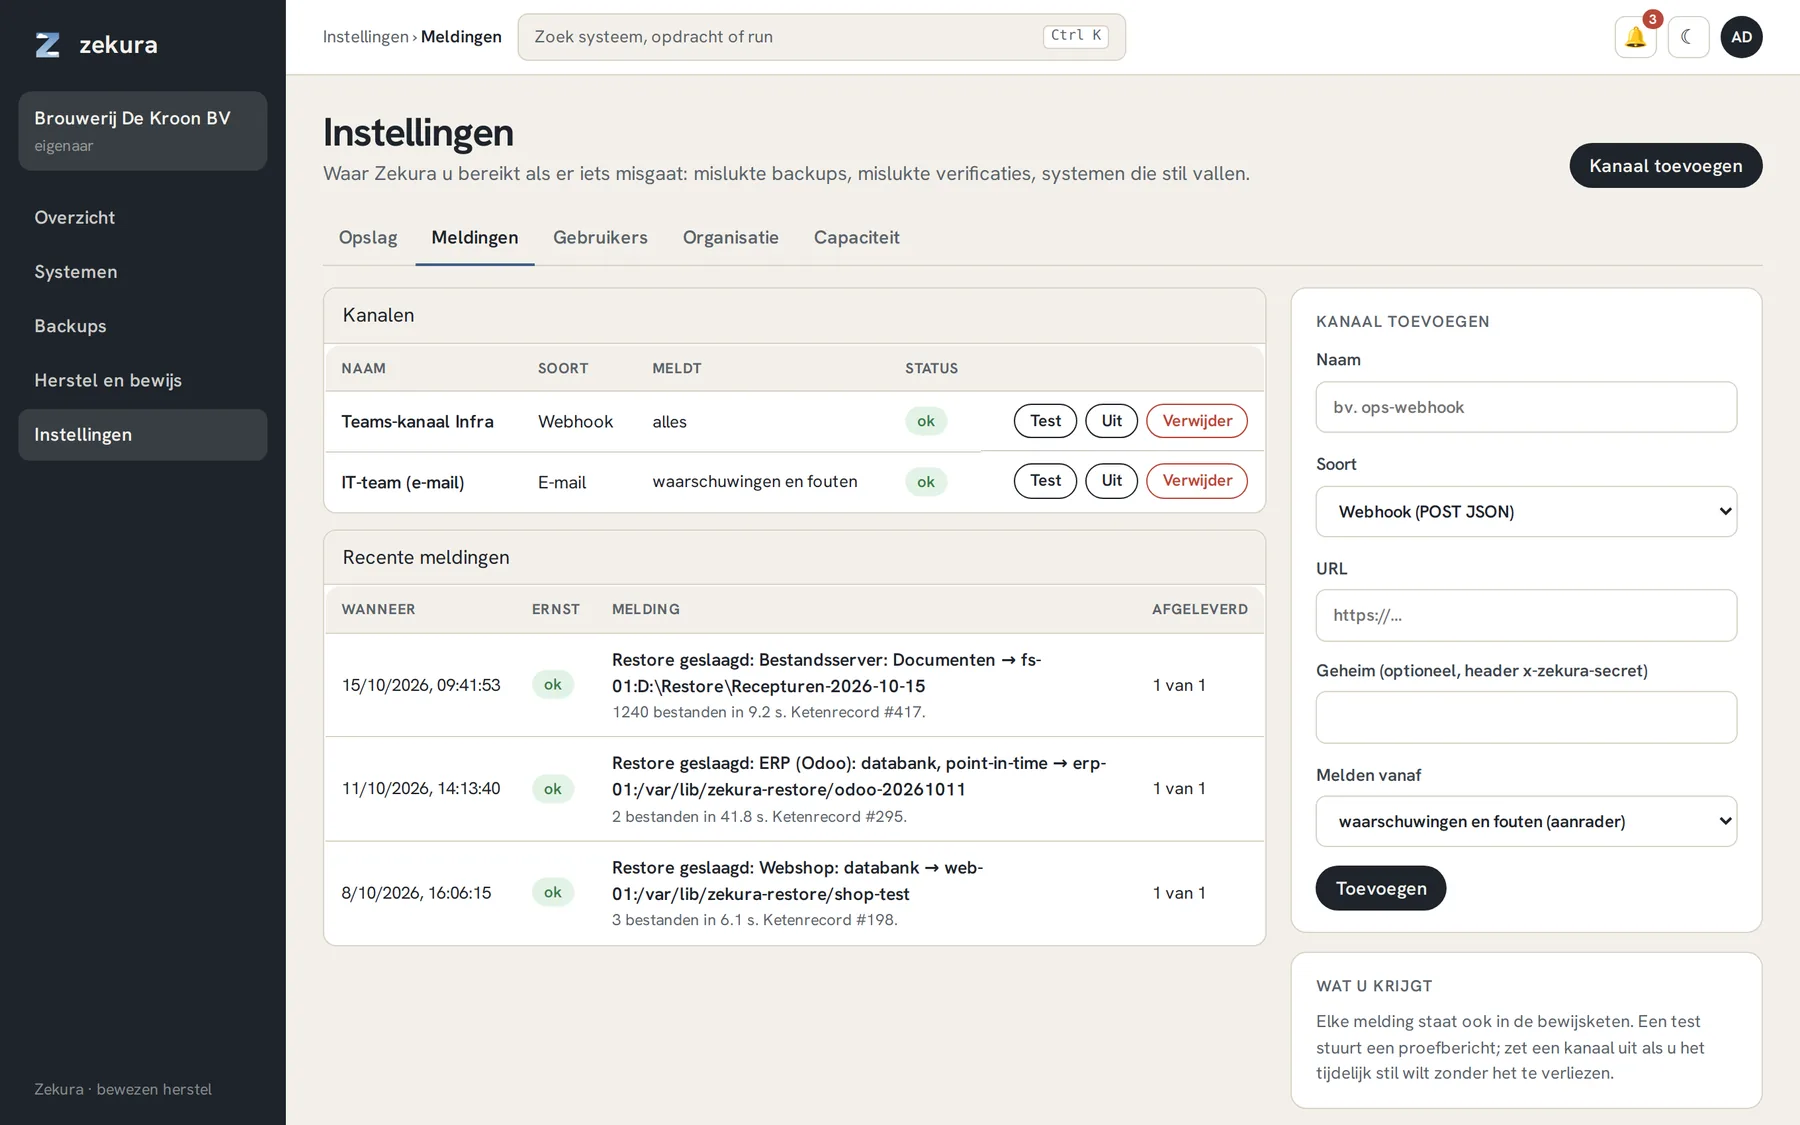
Task: Open Overzicht in the sidebar
Action: click(143, 218)
